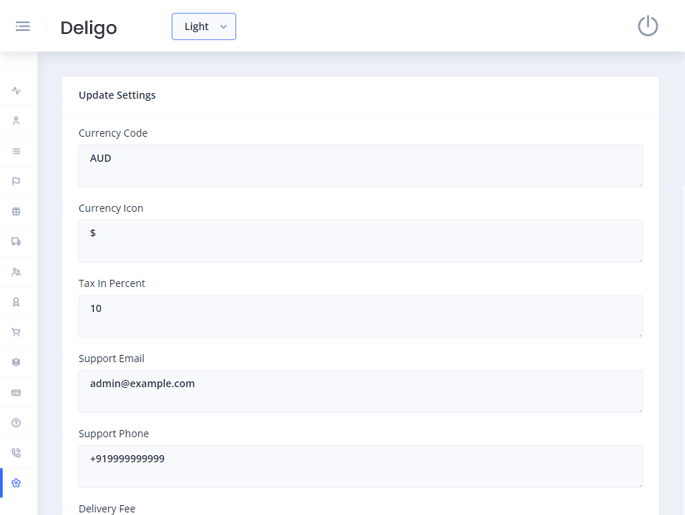Open the award badge sidebar icon
The image size is (685, 515).
[16, 302]
